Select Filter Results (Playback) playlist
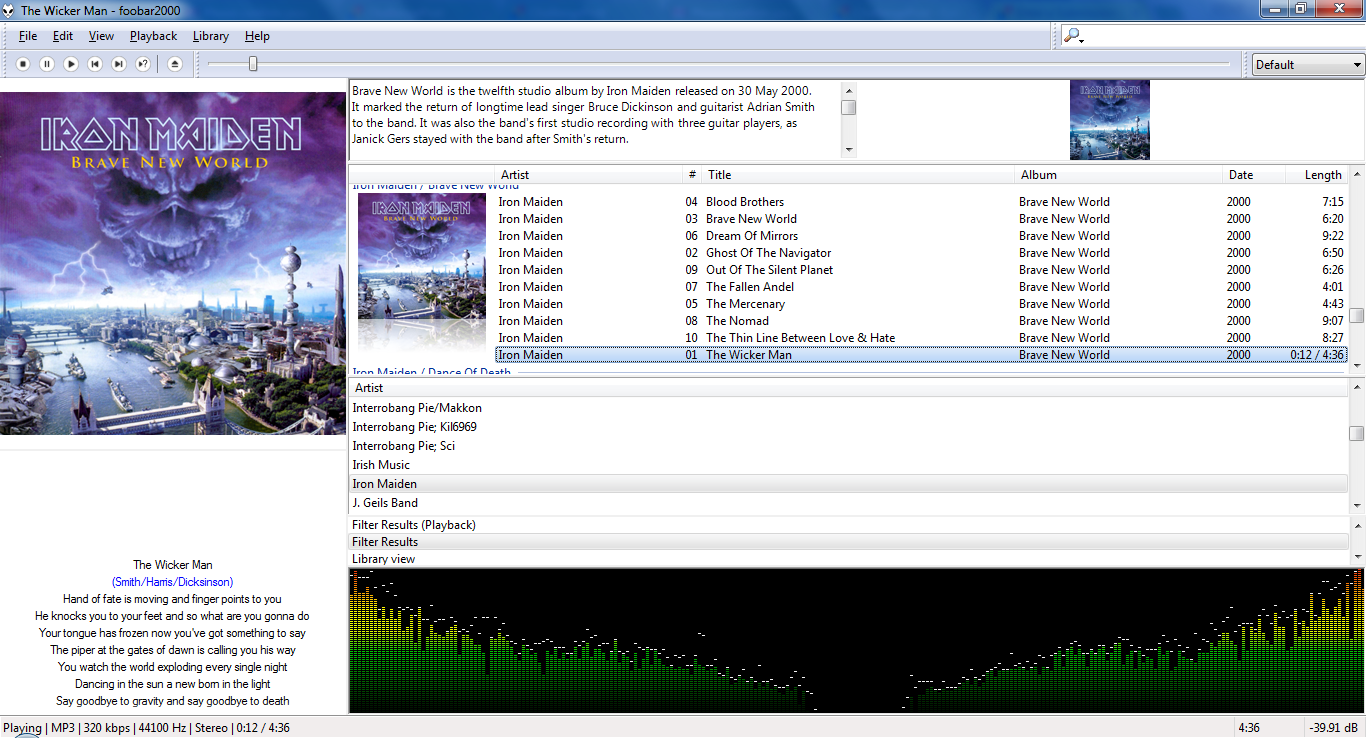The width and height of the screenshot is (1366, 738). point(848,525)
